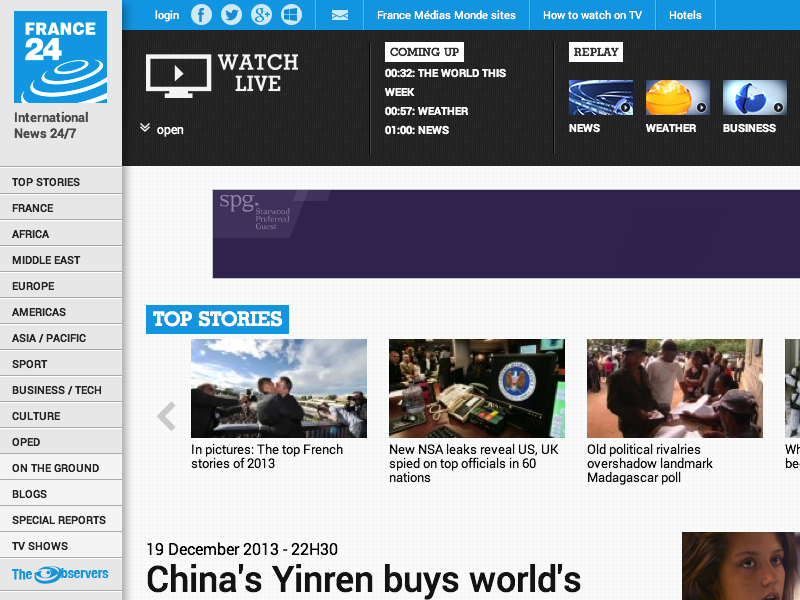Open the Business / Tech section
Screen dimensions: 800x600
(x=57, y=390)
